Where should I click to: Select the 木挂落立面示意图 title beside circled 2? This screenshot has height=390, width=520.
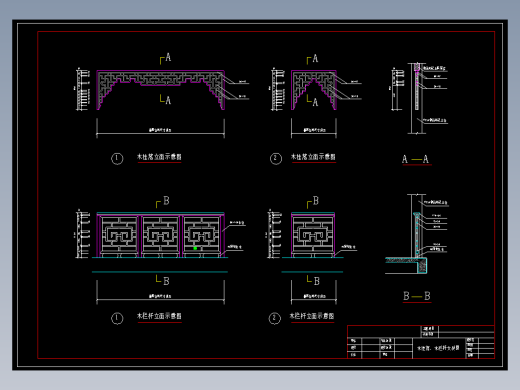(313, 157)
